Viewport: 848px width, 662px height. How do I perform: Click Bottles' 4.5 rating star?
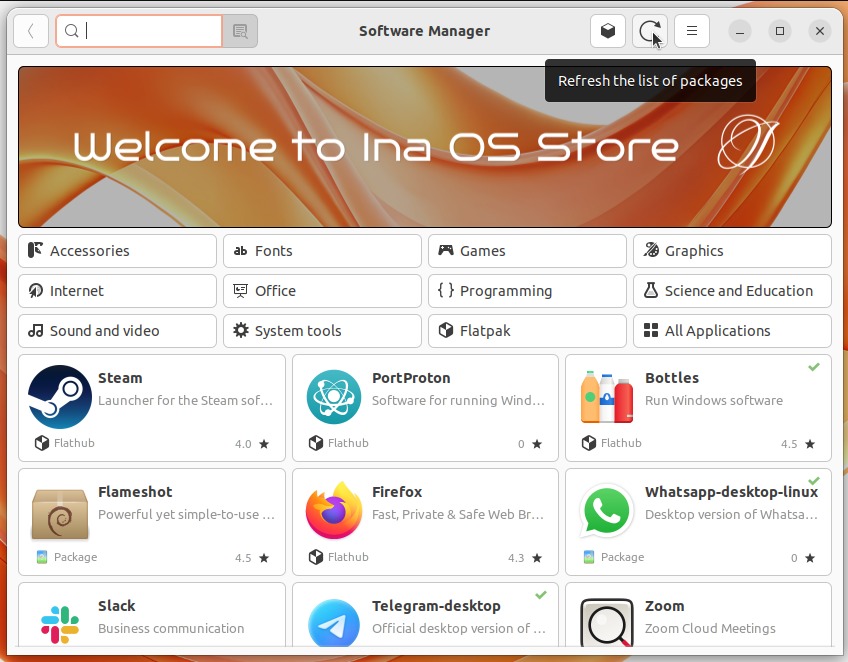810,444
